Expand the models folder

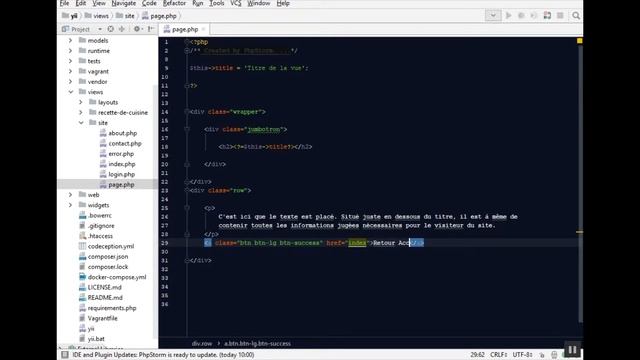(x=71, y=40)
